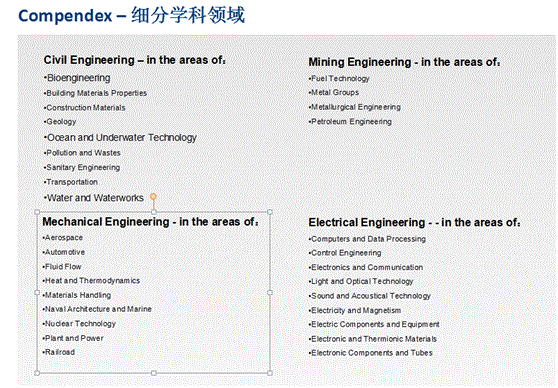Screen dimensions: 558x388
Task: Click the left-middle handle of the selected textbox
Action: click(x=37, y=292)
